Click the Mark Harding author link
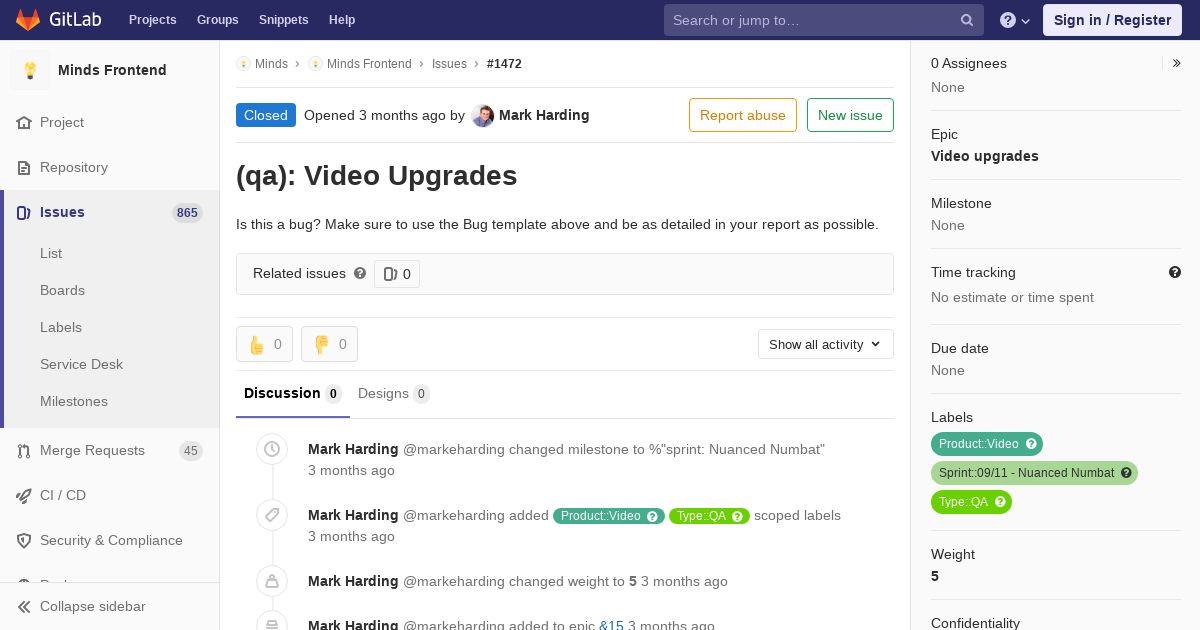Viewport: 1200px width, 630px height. click(x=544, y=115)
